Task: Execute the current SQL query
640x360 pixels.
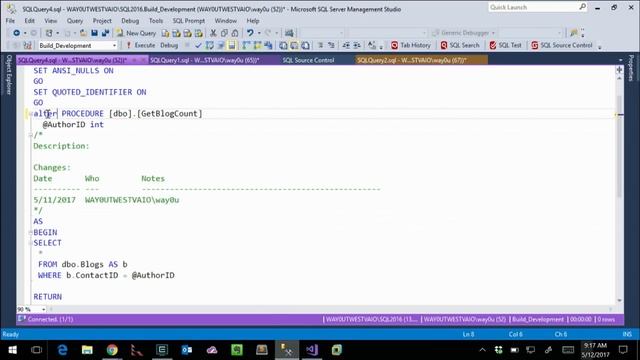Action: pyautogui.click(x=140, y=45)
